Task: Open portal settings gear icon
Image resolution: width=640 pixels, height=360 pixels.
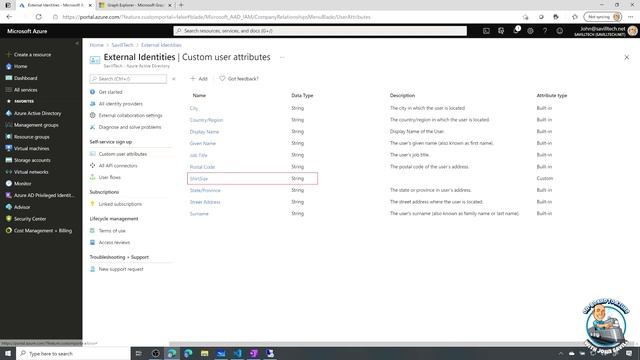Action: click(530, 31)
